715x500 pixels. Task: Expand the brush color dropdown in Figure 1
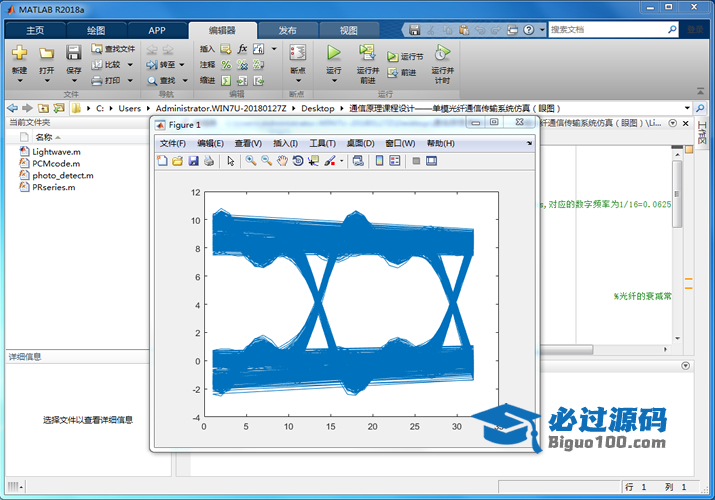[x=342, y=160]
